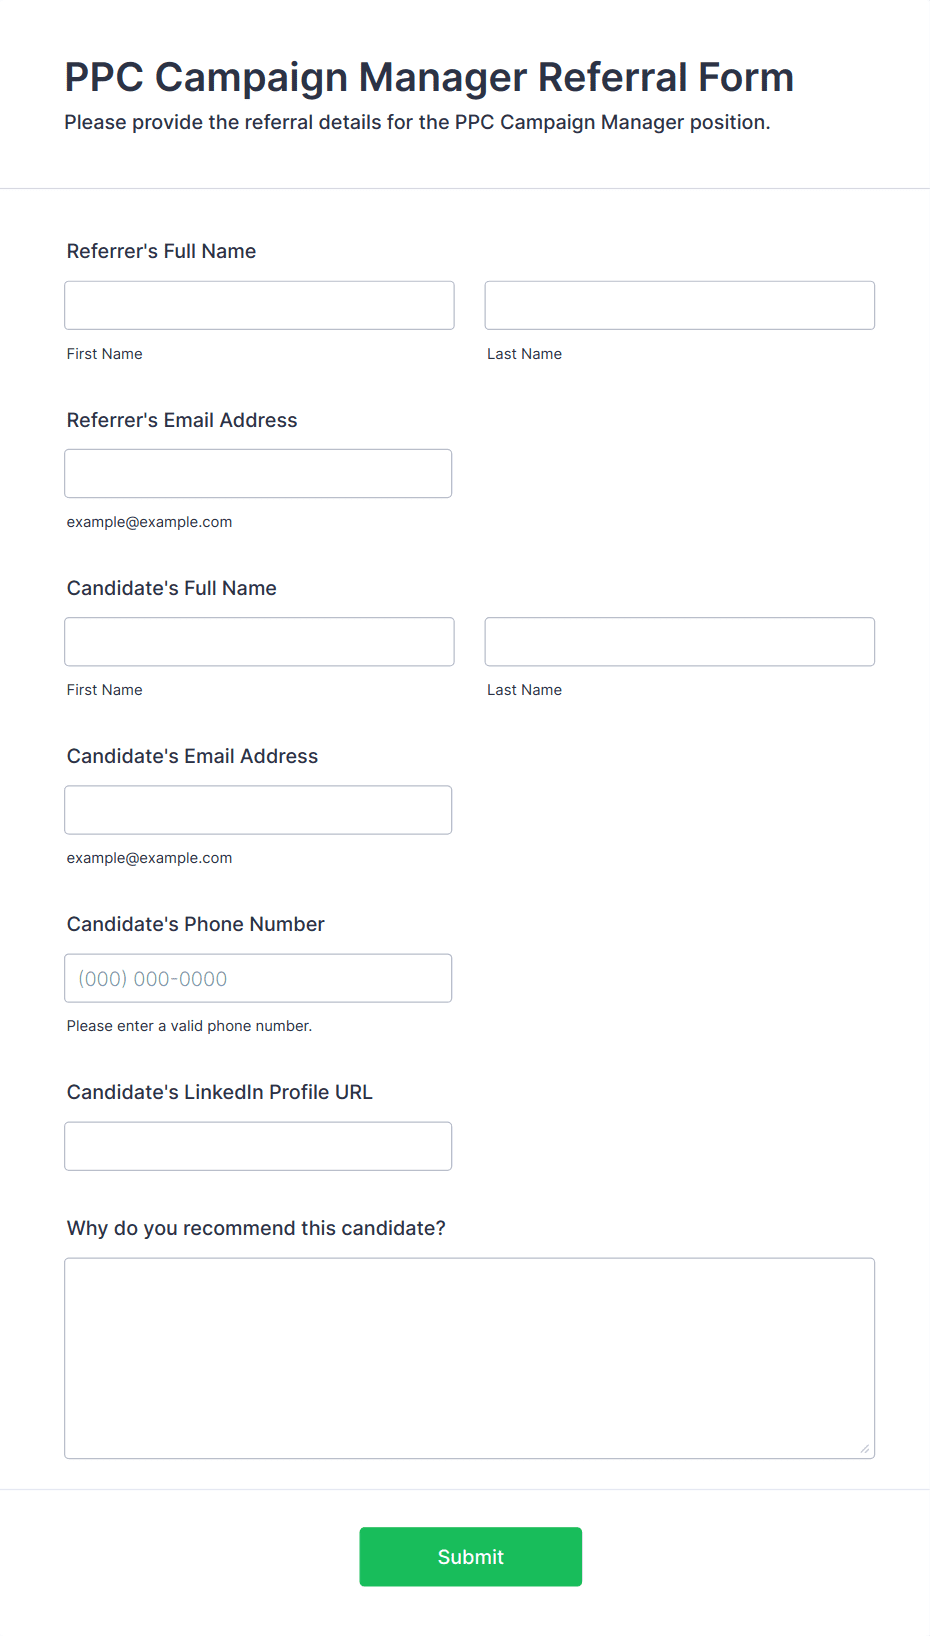Click the "Candidate's Full Name" label
The width and height of the screenshot is (930, 1636).
pos(172,588)
